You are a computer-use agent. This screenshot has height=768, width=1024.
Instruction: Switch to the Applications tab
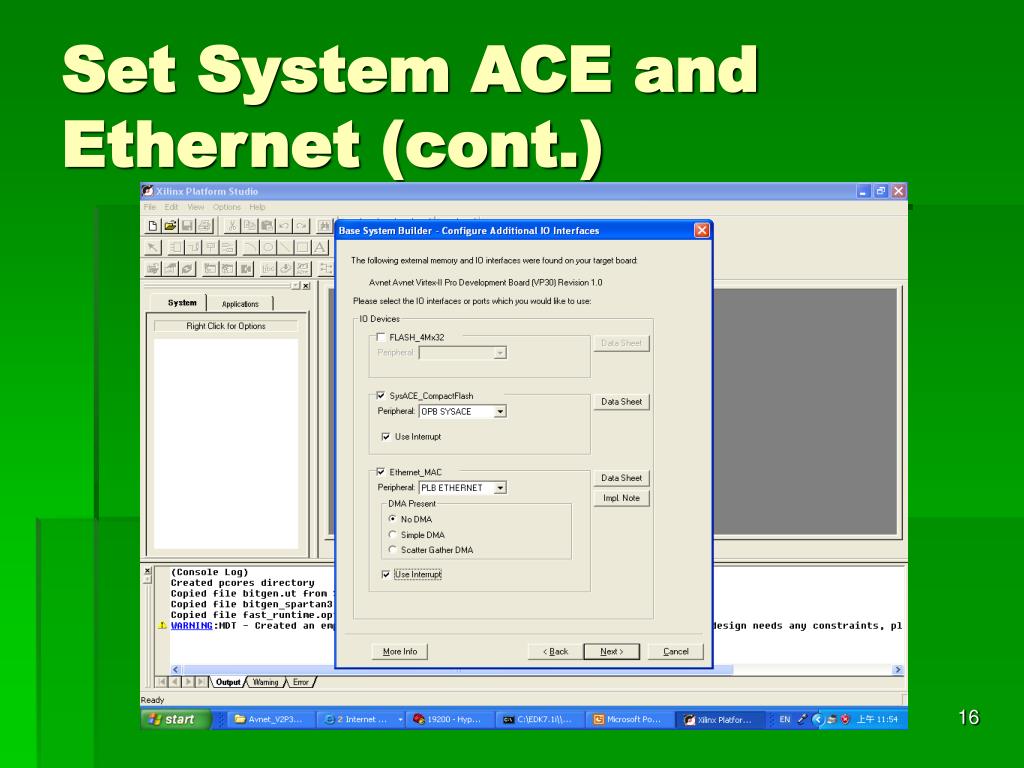coord(240,304)
